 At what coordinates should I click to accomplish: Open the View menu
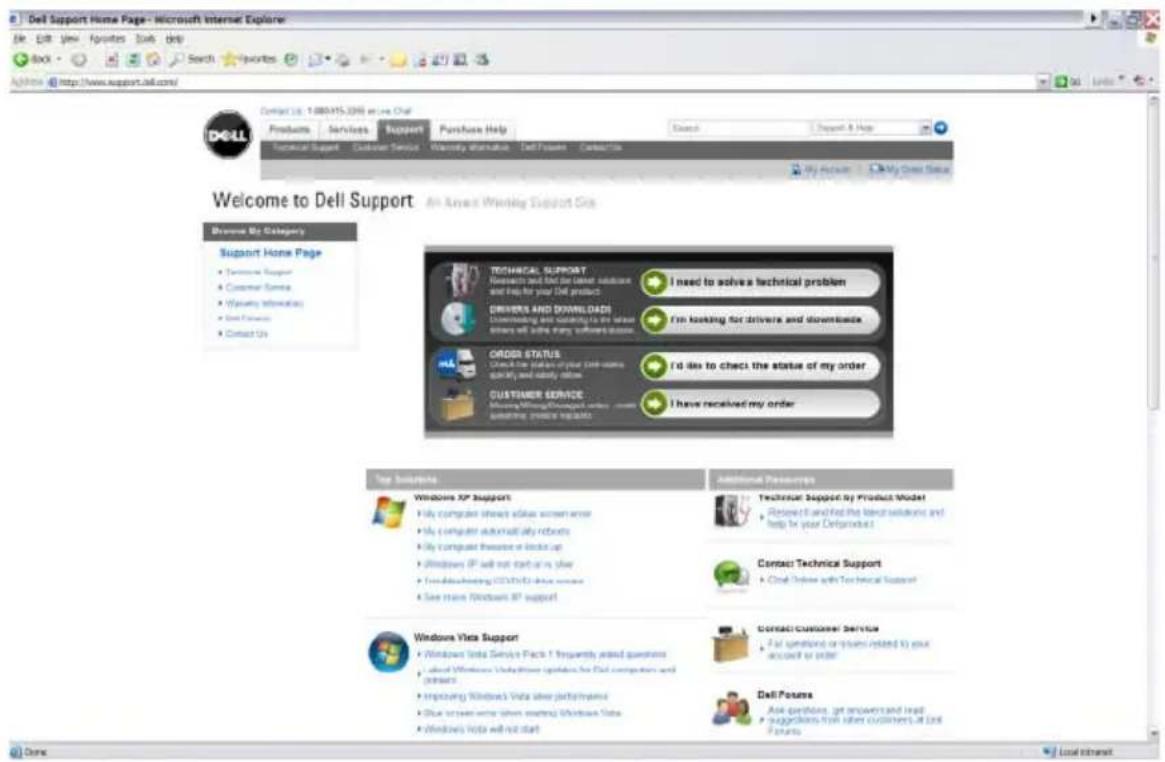point(70,39)
